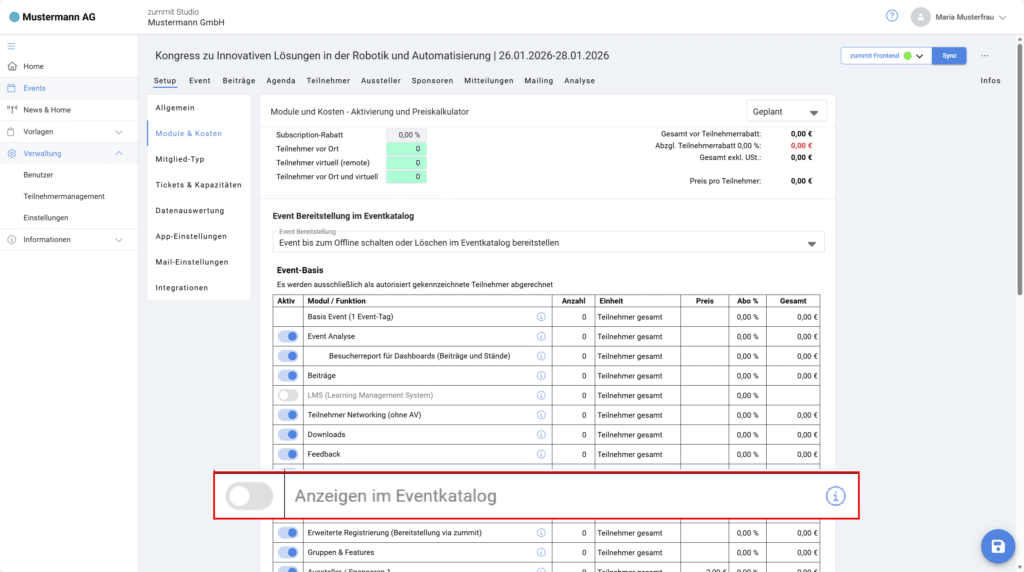Click the Teilnehmer vor Ort number field

[406, 149]
